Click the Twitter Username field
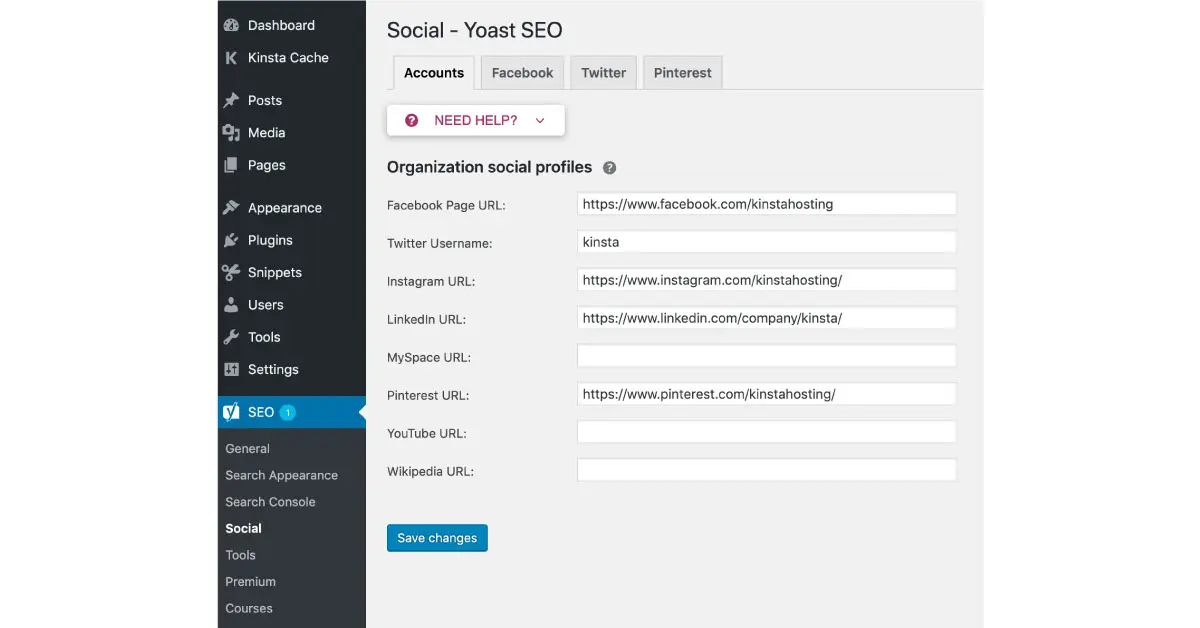The height and width of the screenshot is (628, 1200). (766, 242)
